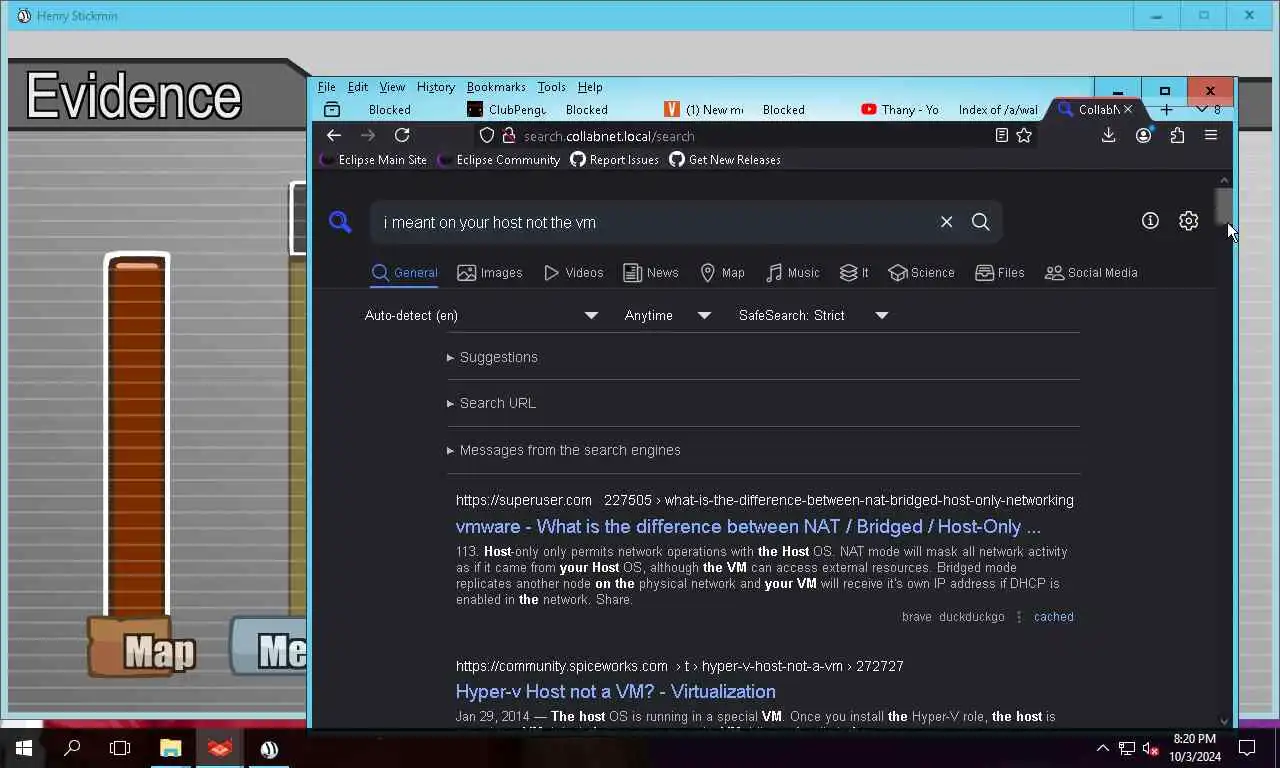
Task: Open search preferences gear icon
Action: tap(1188, 221)
